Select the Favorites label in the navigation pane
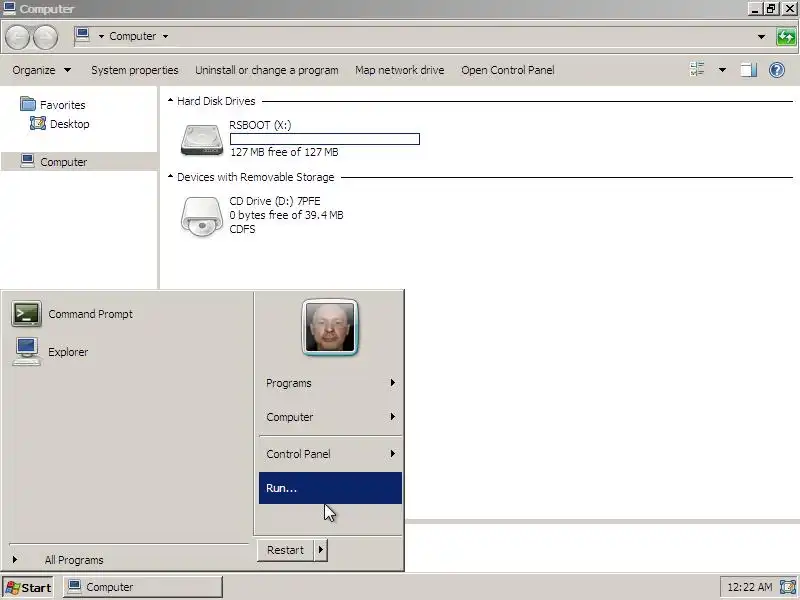The height and width of the screenshot is (600, 800). tap(63, 105)
